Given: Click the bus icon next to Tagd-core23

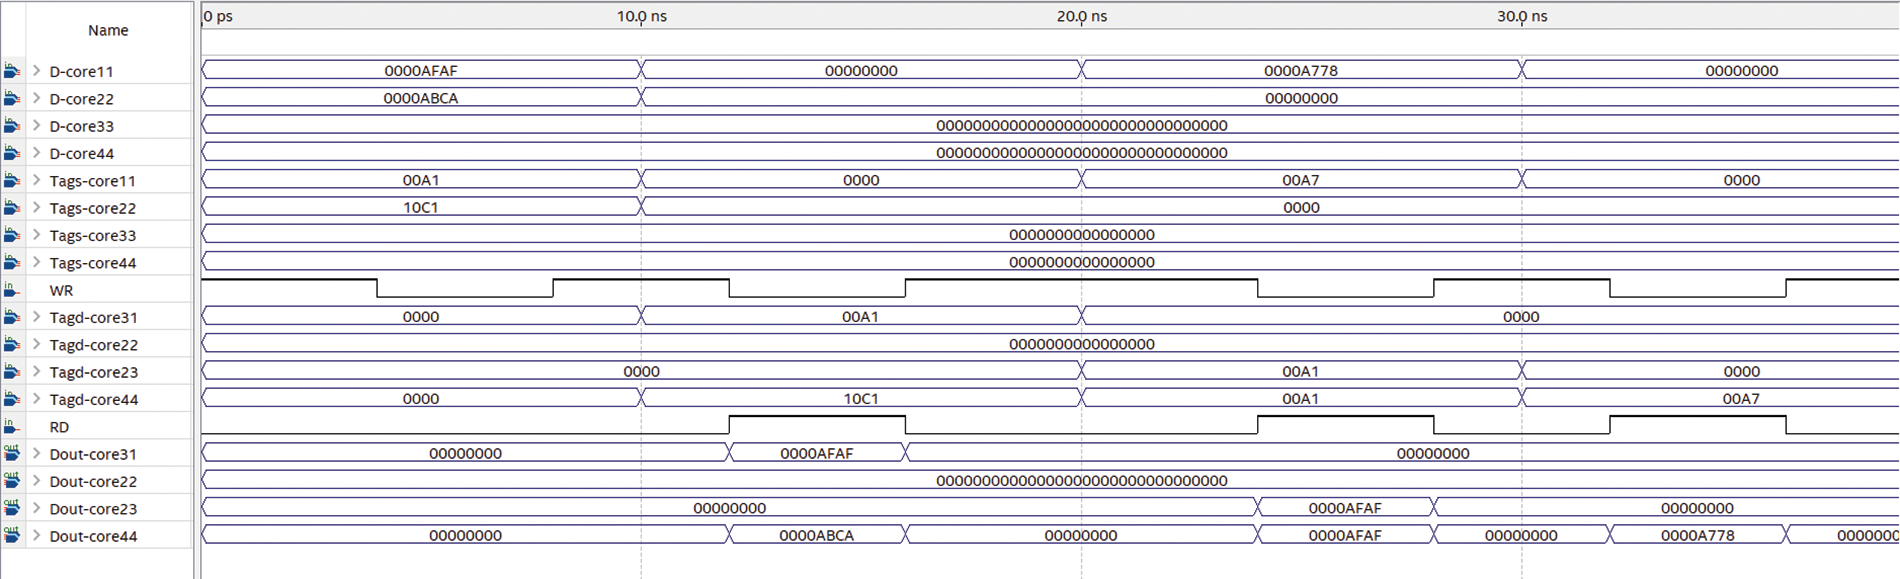Looking at the screenshot, I should [x=12, y=372].
